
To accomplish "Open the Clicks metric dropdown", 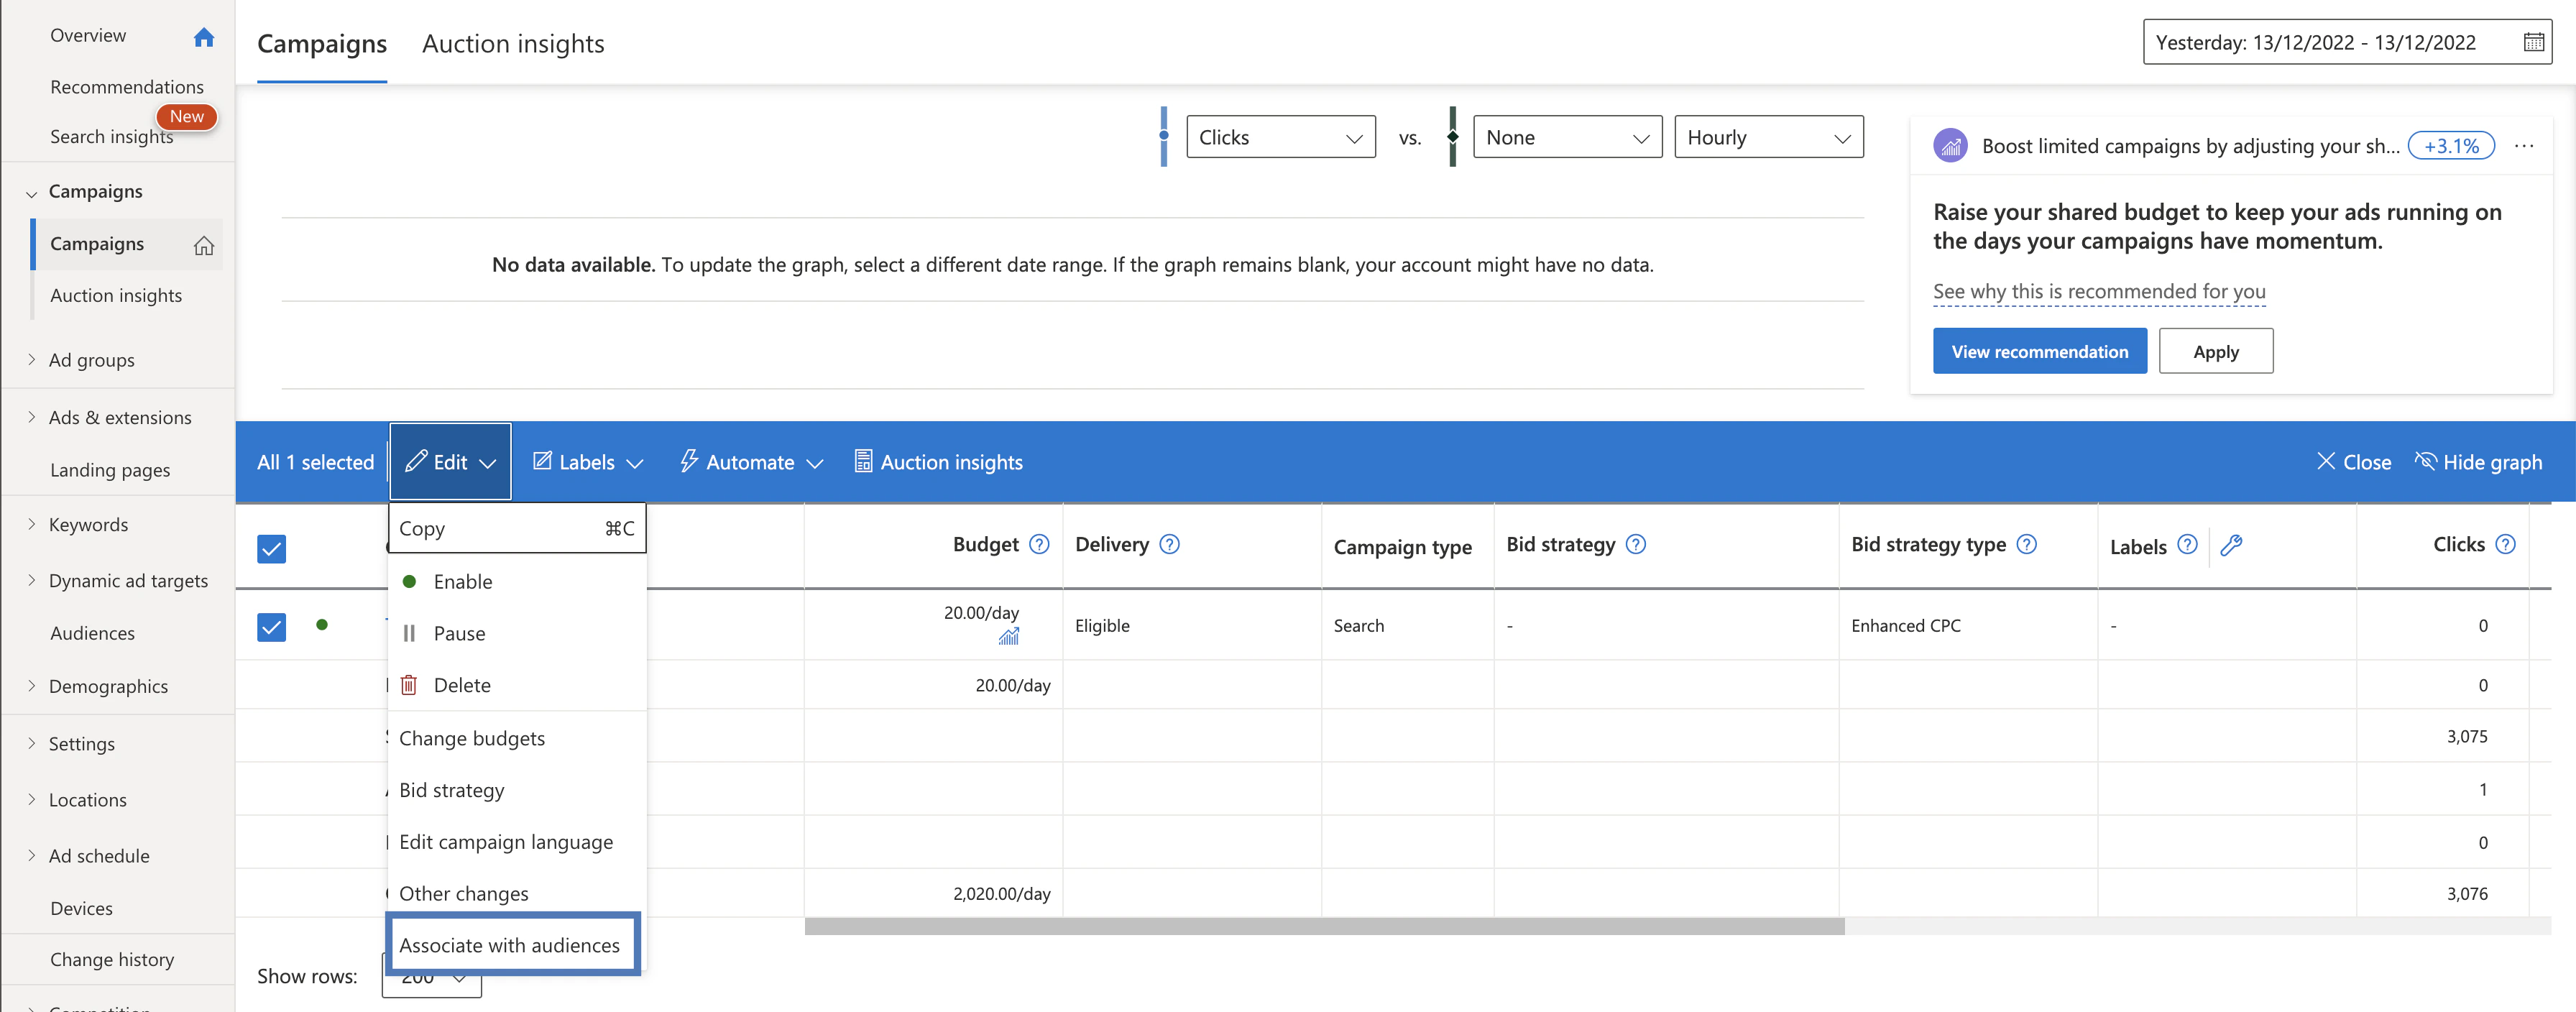I will coord(1280,137).
